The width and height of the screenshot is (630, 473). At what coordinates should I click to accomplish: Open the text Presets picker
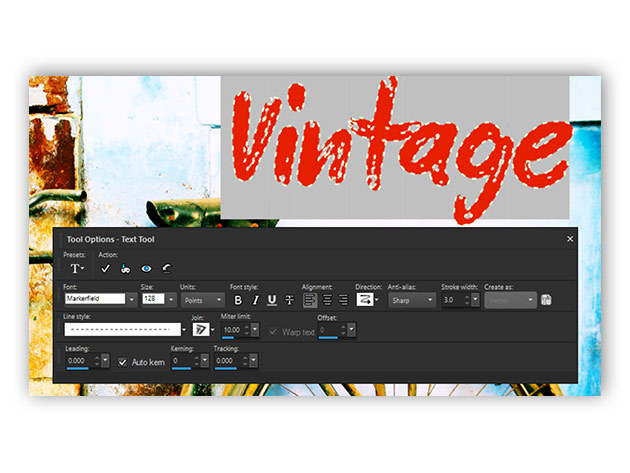(77, 268)
